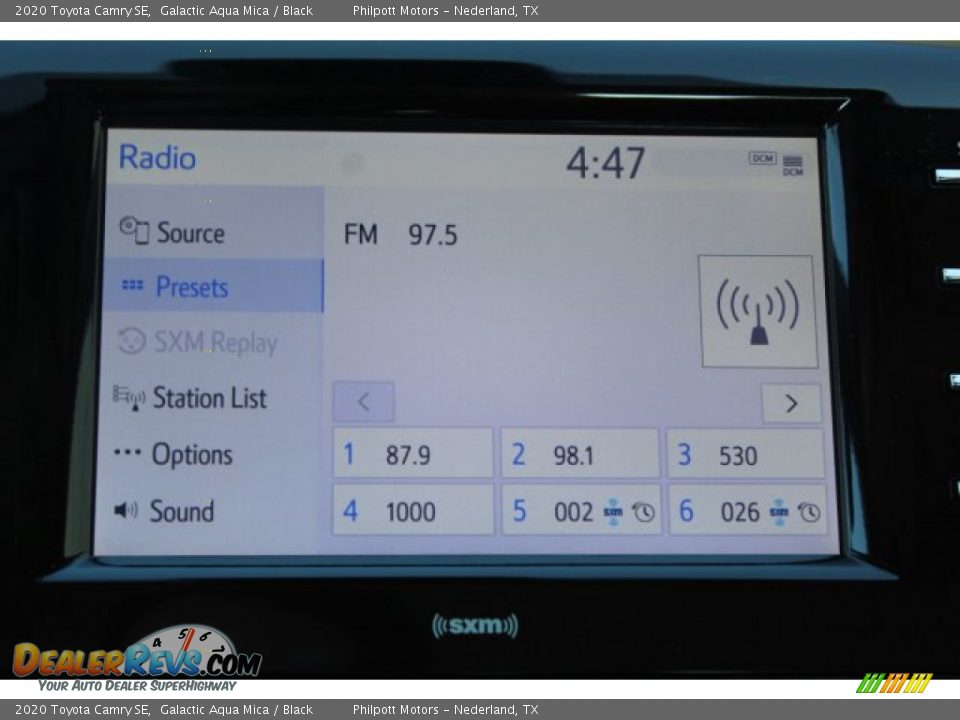Tap the SXM logo on preset 5

[613, 512]
